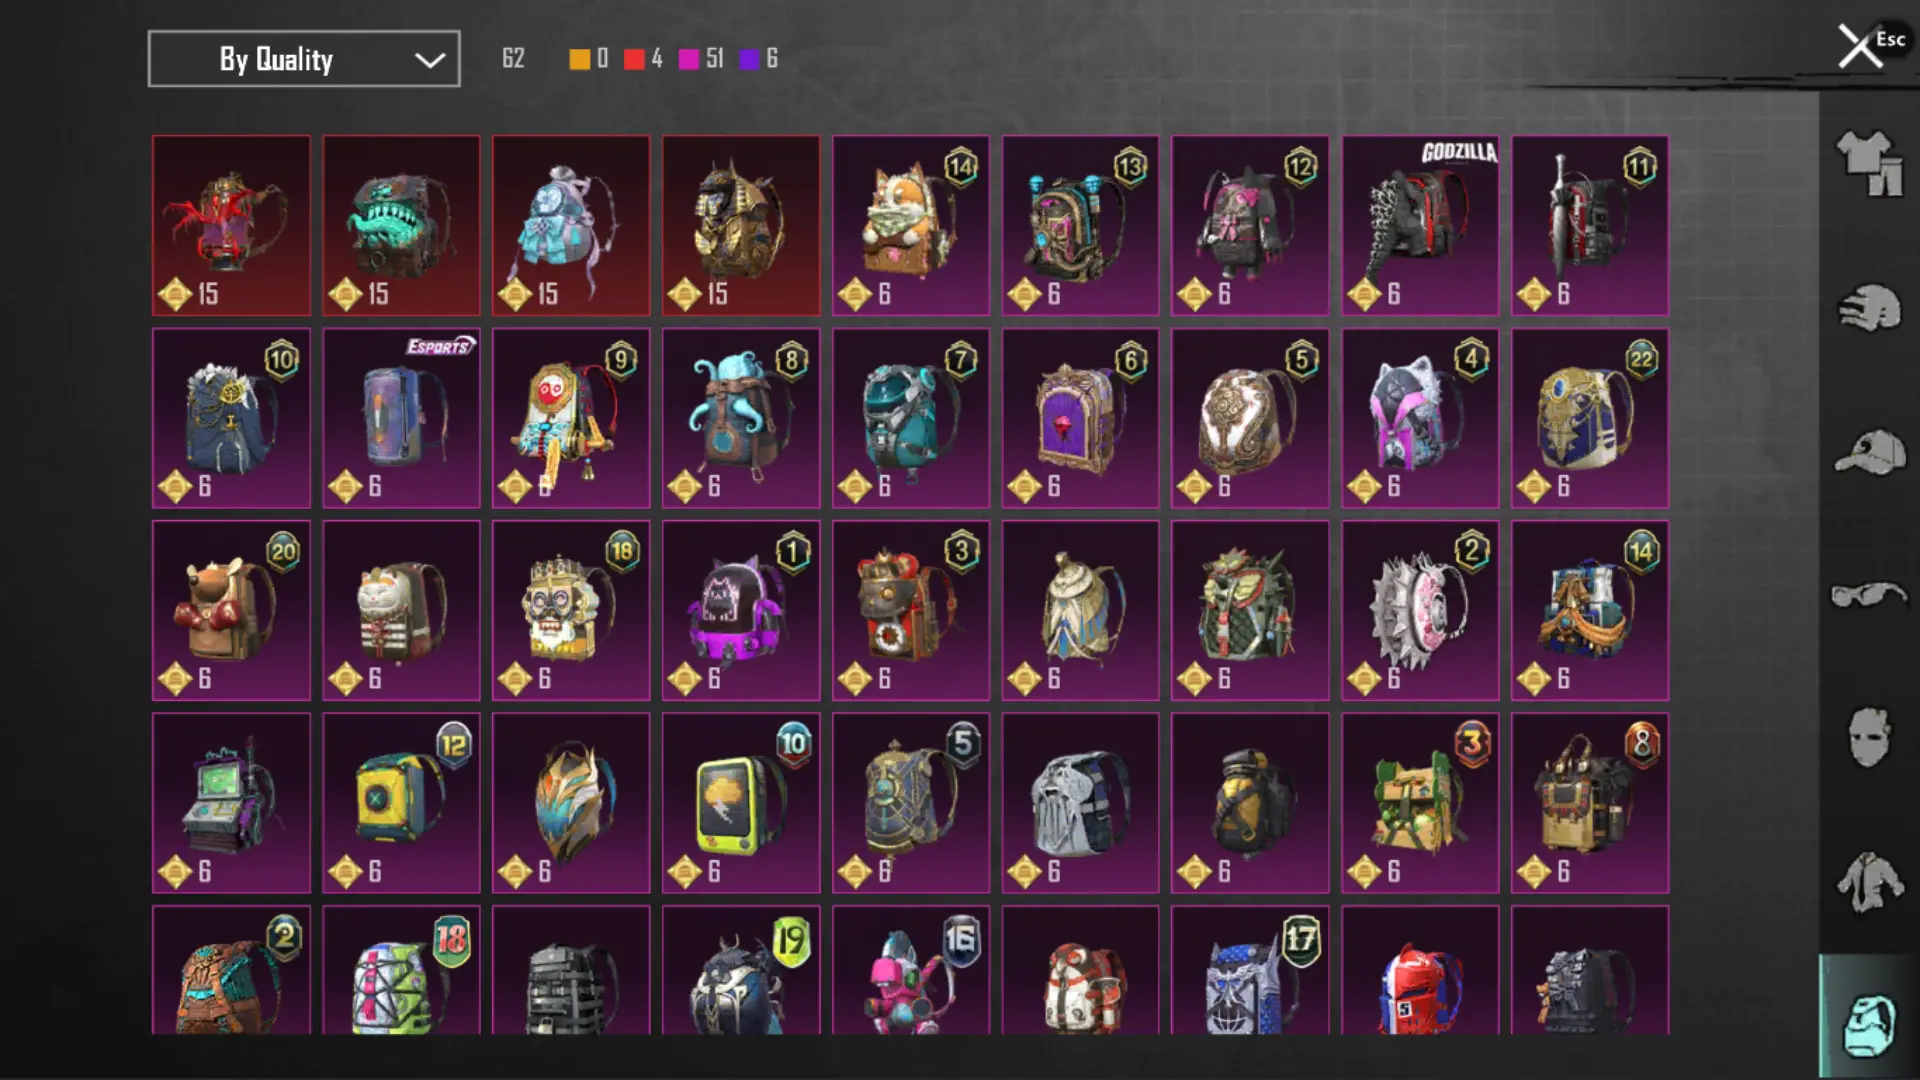The height and width of the screenshot is (1080, 1920).
Task: Filter by the red quality swatch
Action: (634, 59)
